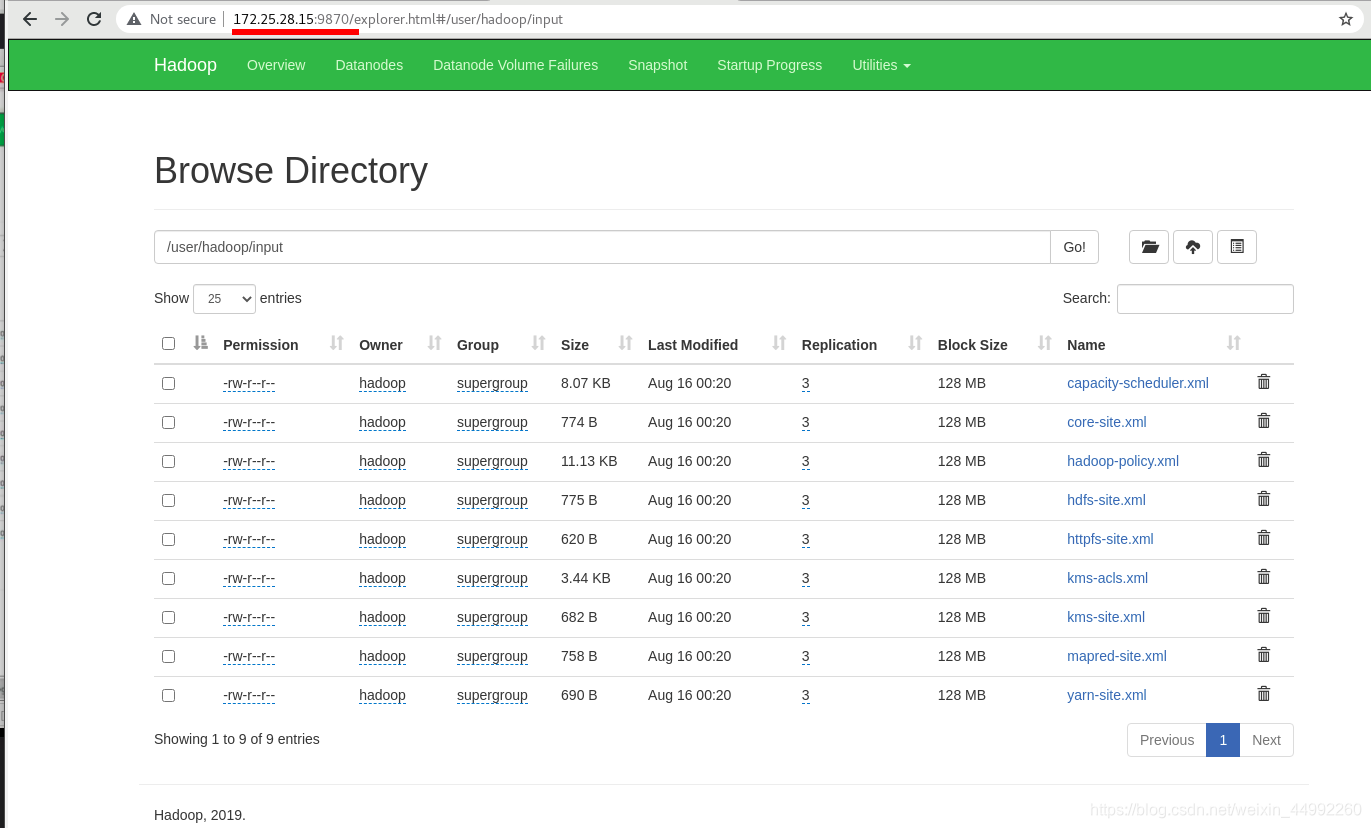Delete yarn-site.xml with trash icon
The image size is (1371, 828).
1264,694
